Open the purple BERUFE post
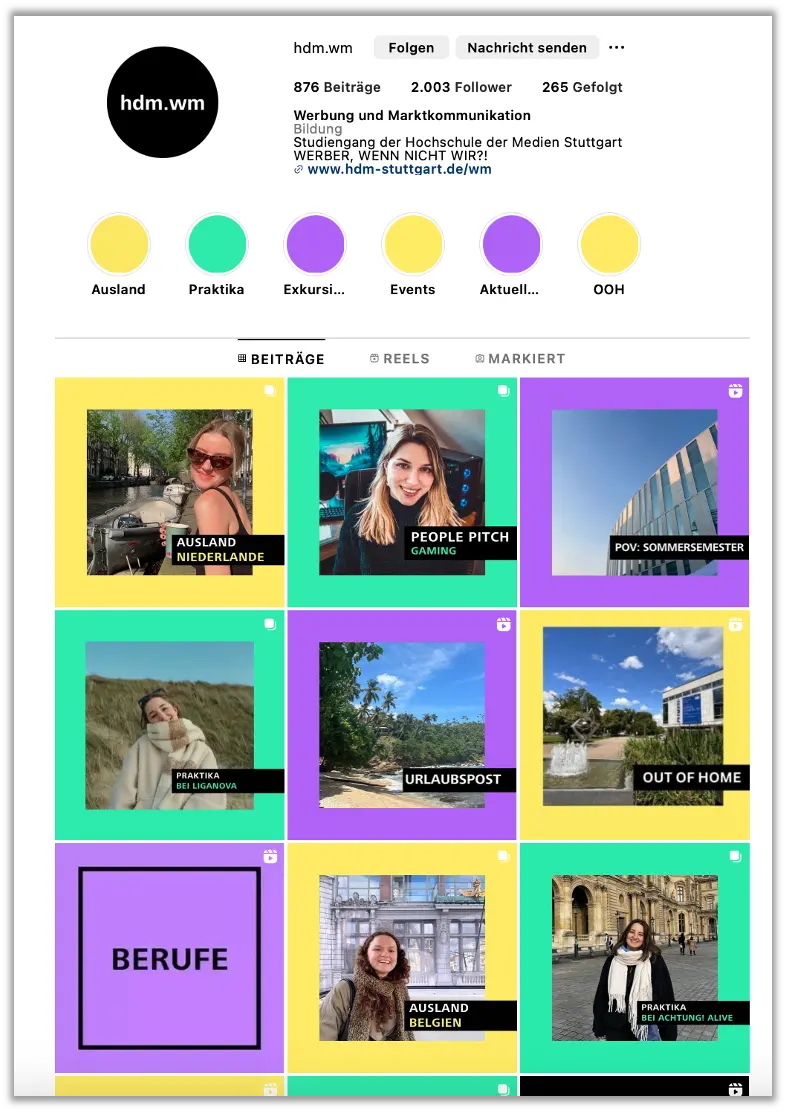 click(169, 958)
